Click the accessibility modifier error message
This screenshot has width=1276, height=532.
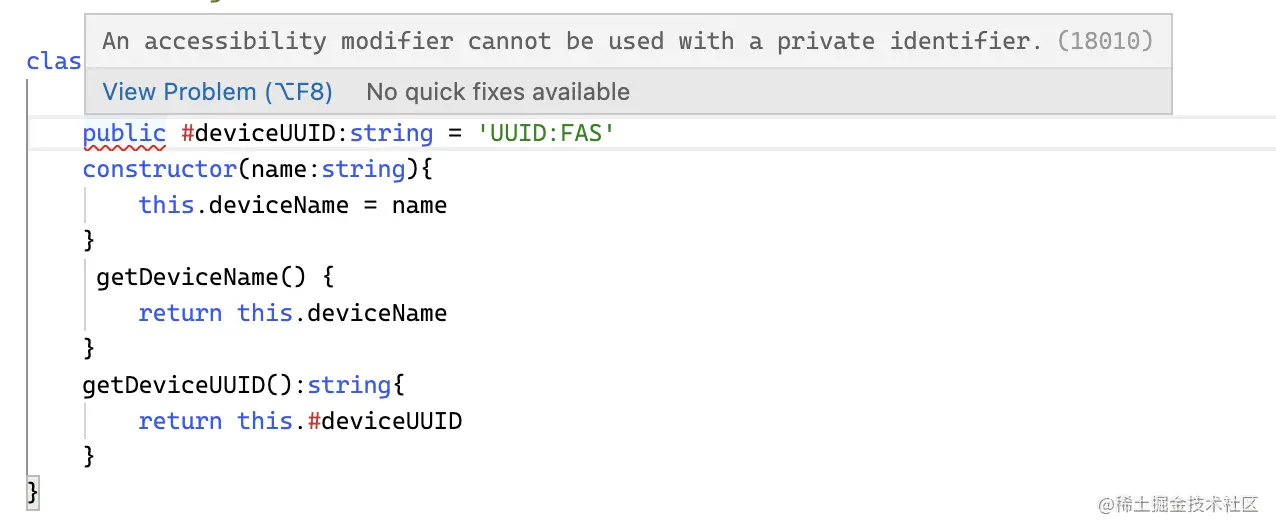tap(572, 41)
